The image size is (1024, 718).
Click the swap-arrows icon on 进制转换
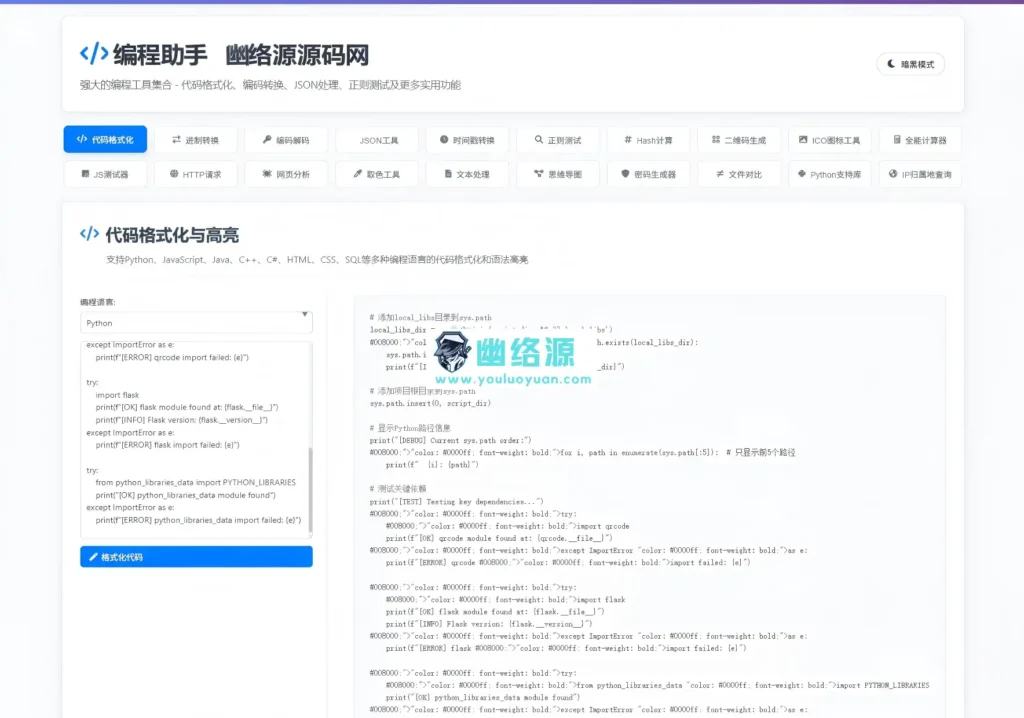(176, 140)
